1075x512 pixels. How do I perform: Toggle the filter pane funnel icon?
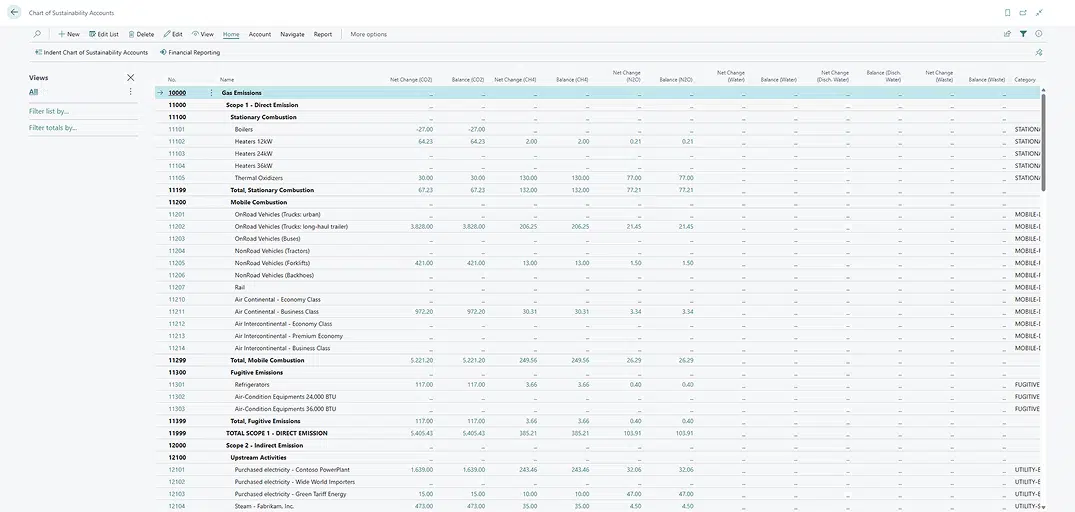point(1024,34)
